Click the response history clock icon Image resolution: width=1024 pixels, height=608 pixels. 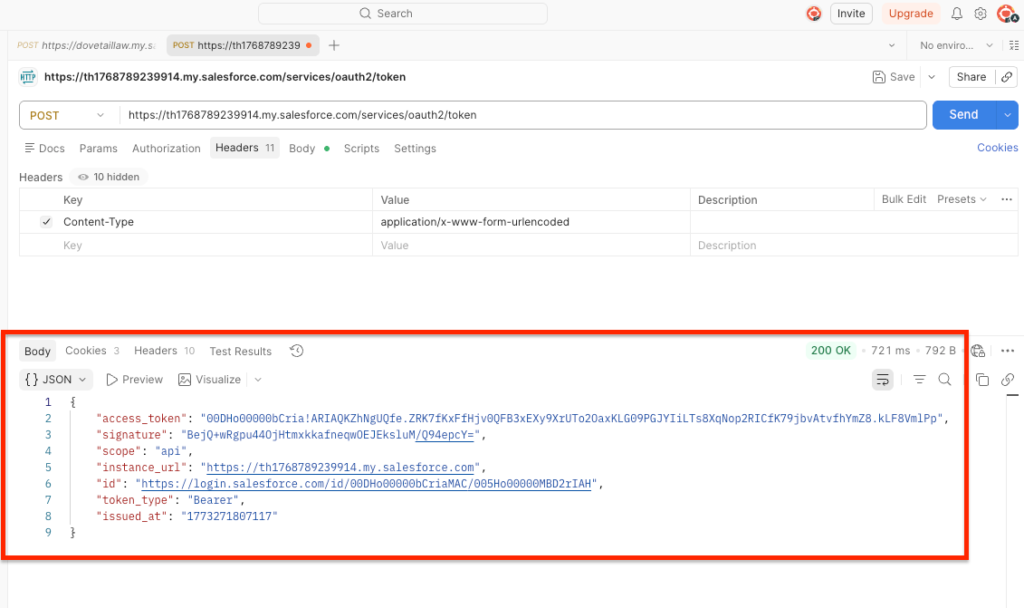tap(296, 351)
